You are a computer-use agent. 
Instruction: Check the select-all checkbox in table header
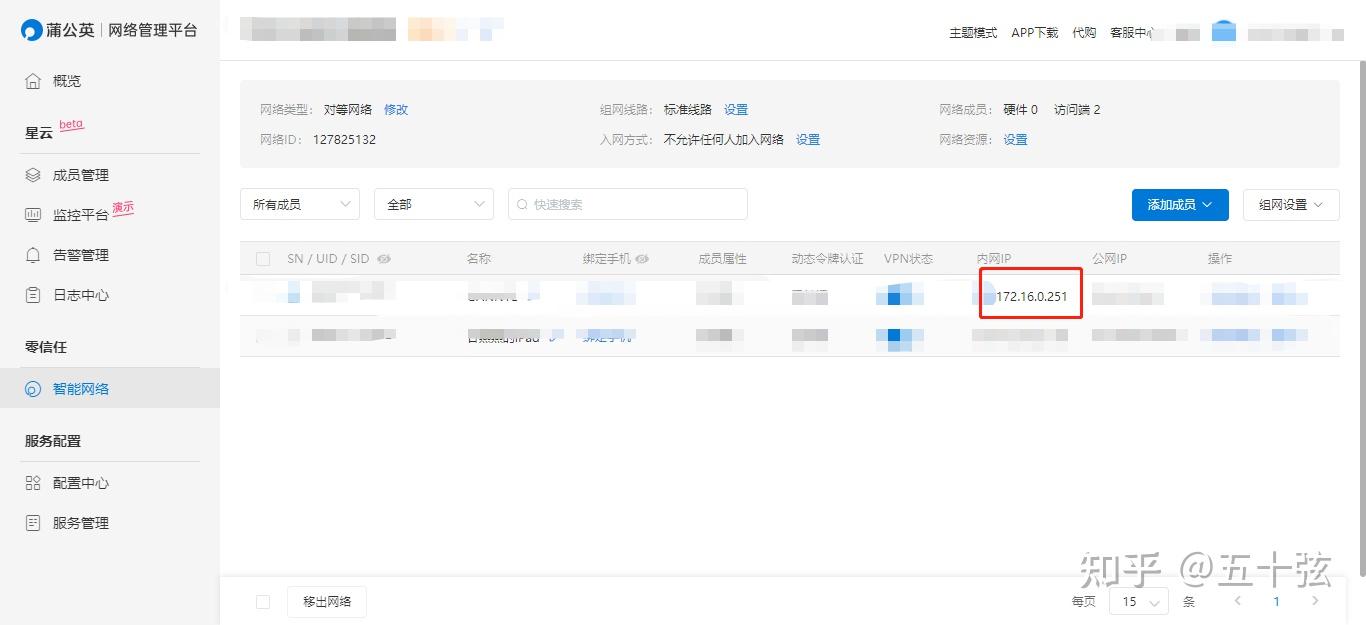[263, 258]
